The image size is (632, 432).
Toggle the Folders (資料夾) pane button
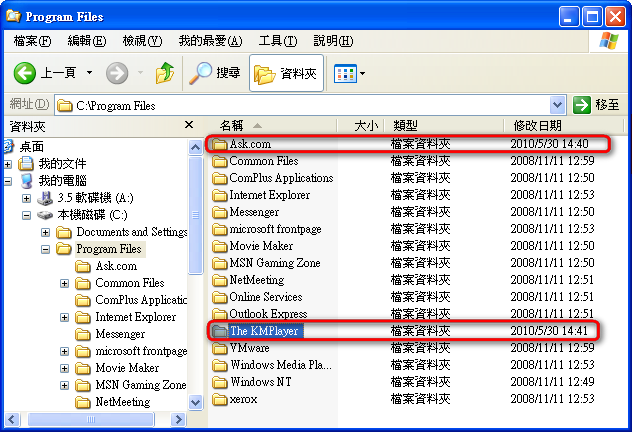point(286,73)
